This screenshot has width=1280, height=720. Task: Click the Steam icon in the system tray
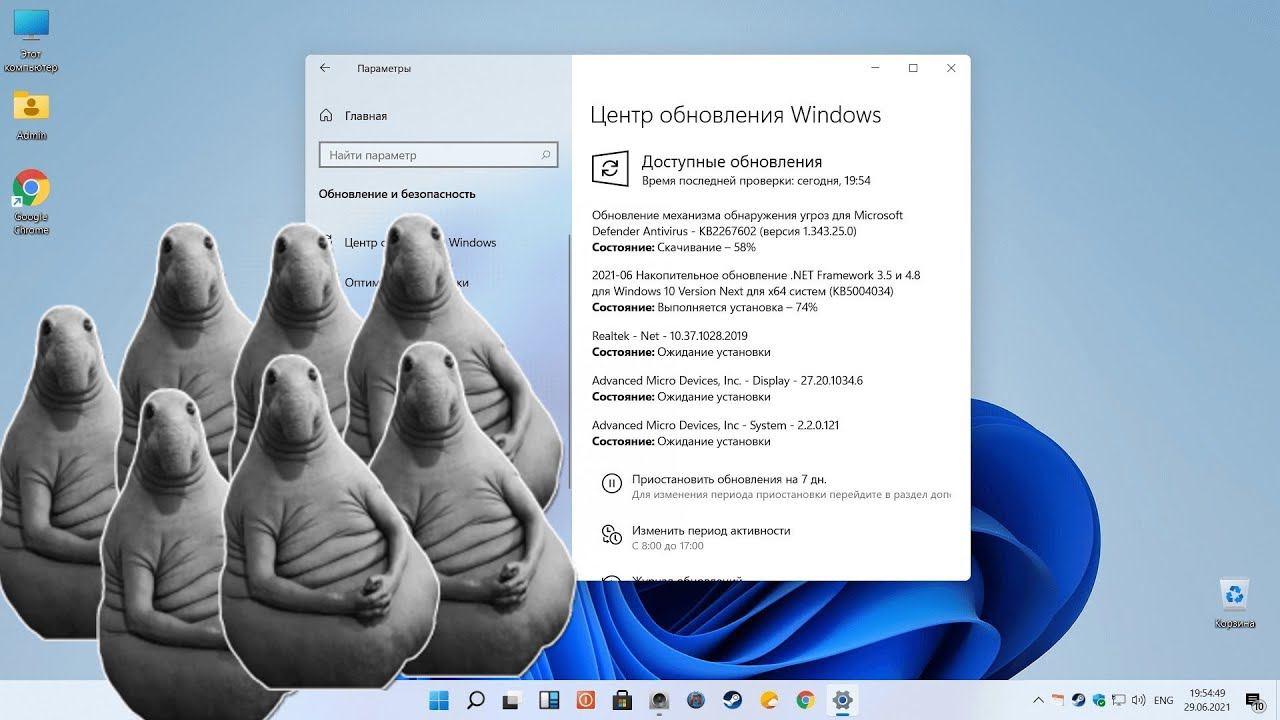[x=1079, y=700]
